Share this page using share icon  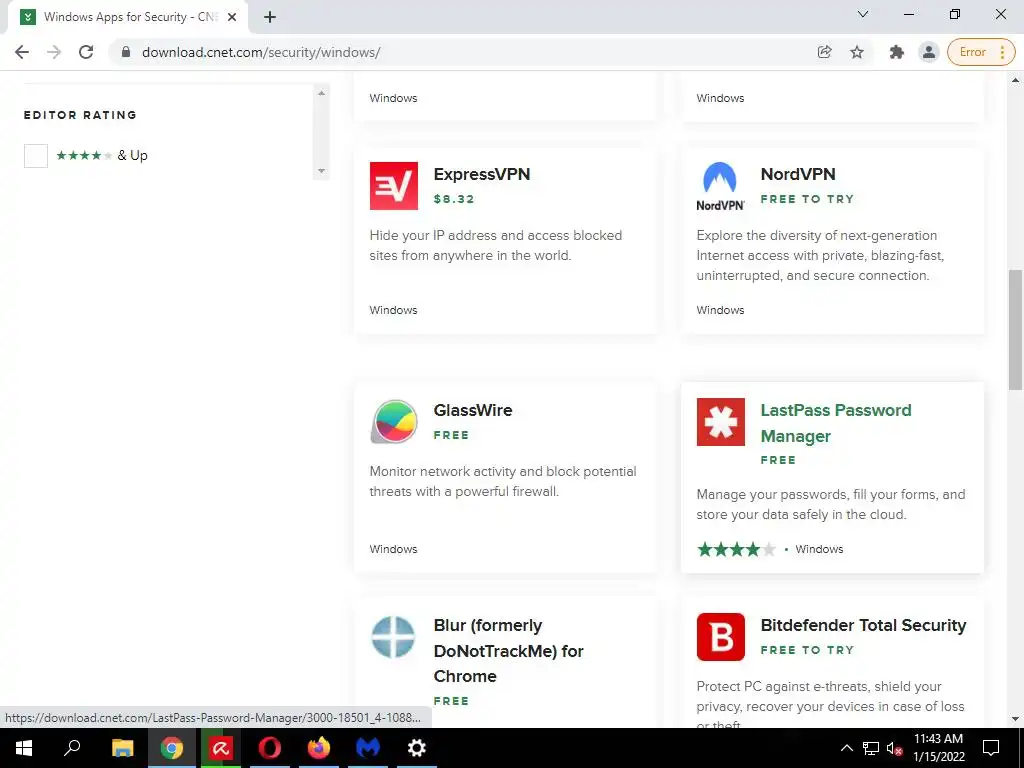coord(825,52)
